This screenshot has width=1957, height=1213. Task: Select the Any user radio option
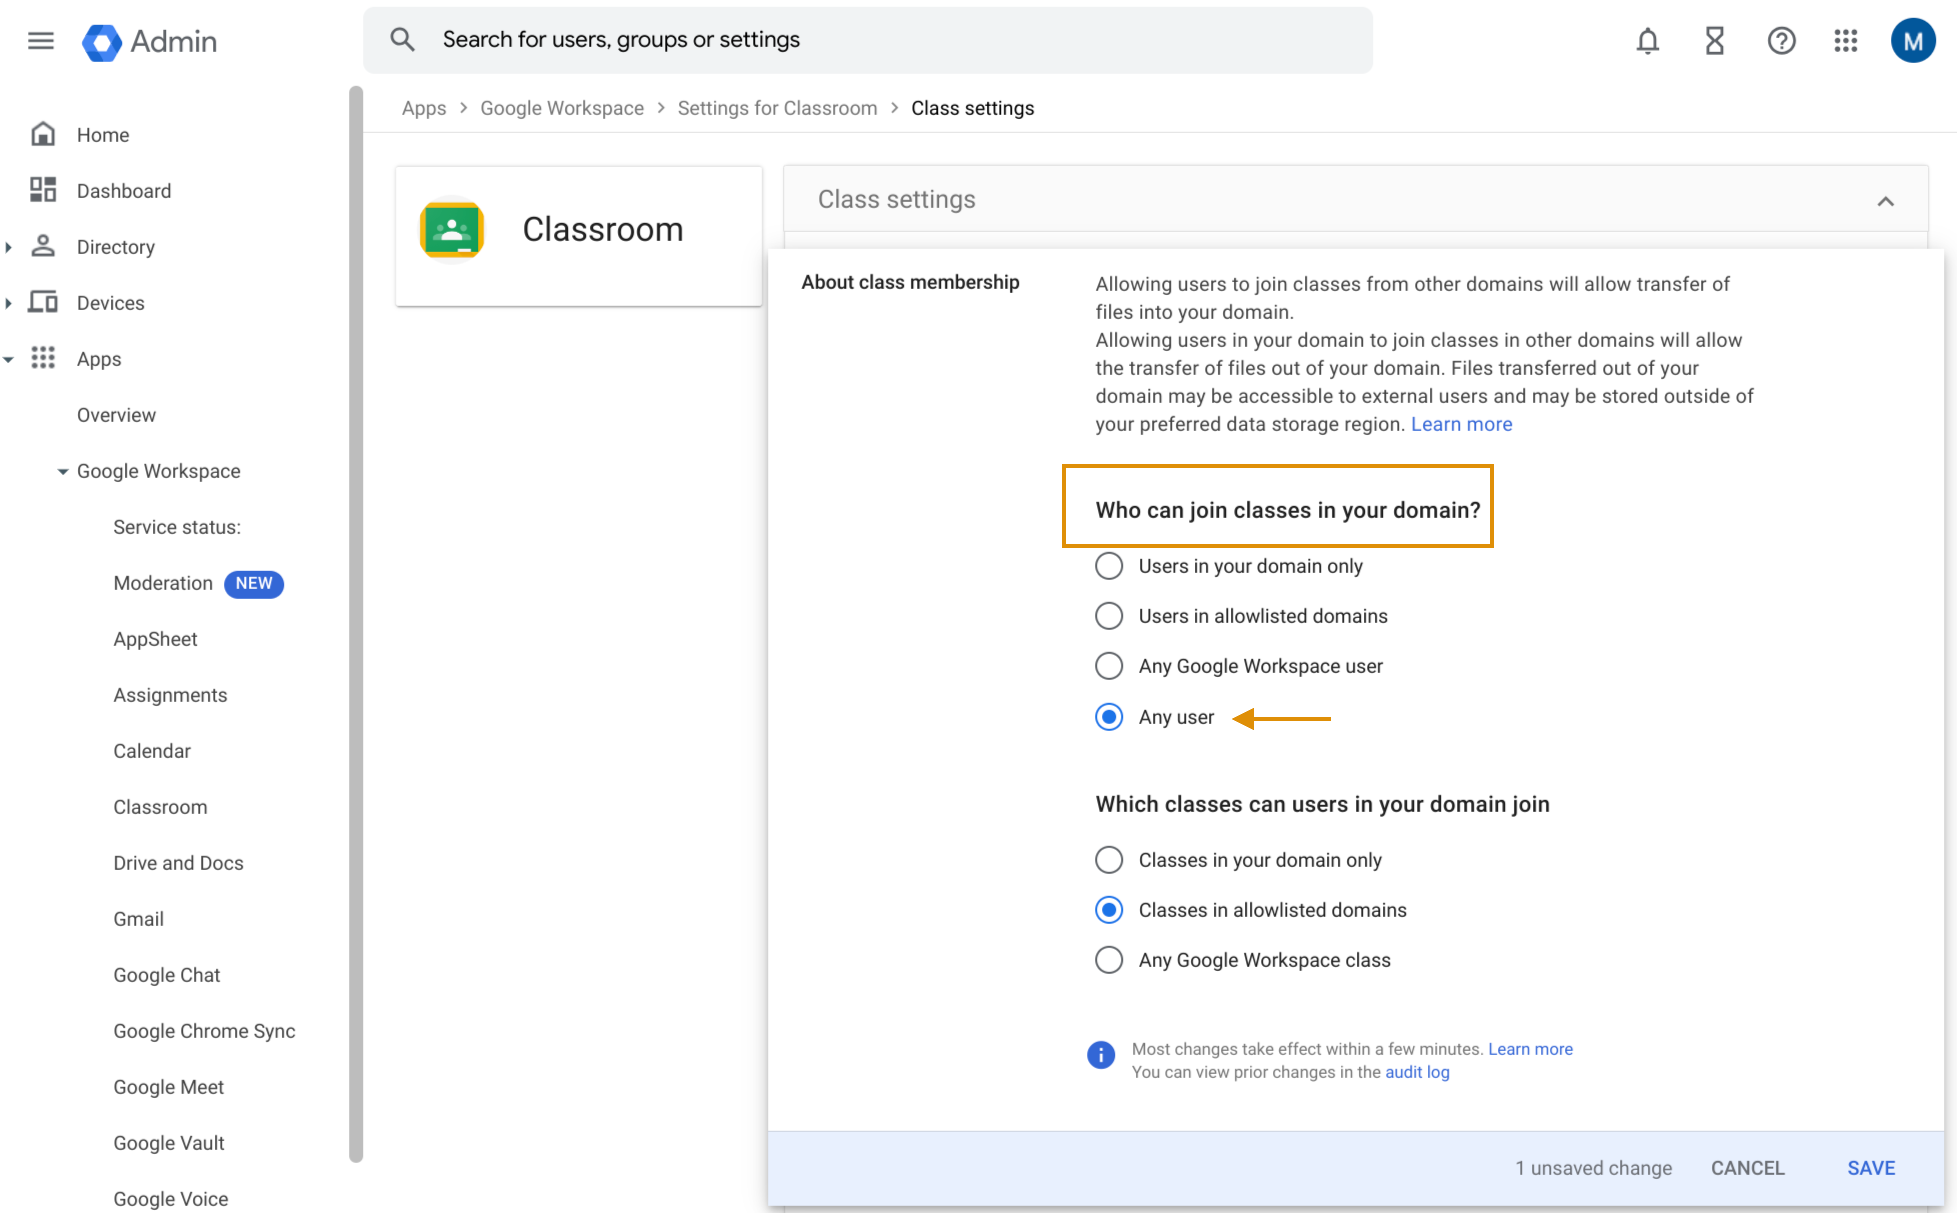[x=1109, y=717]
